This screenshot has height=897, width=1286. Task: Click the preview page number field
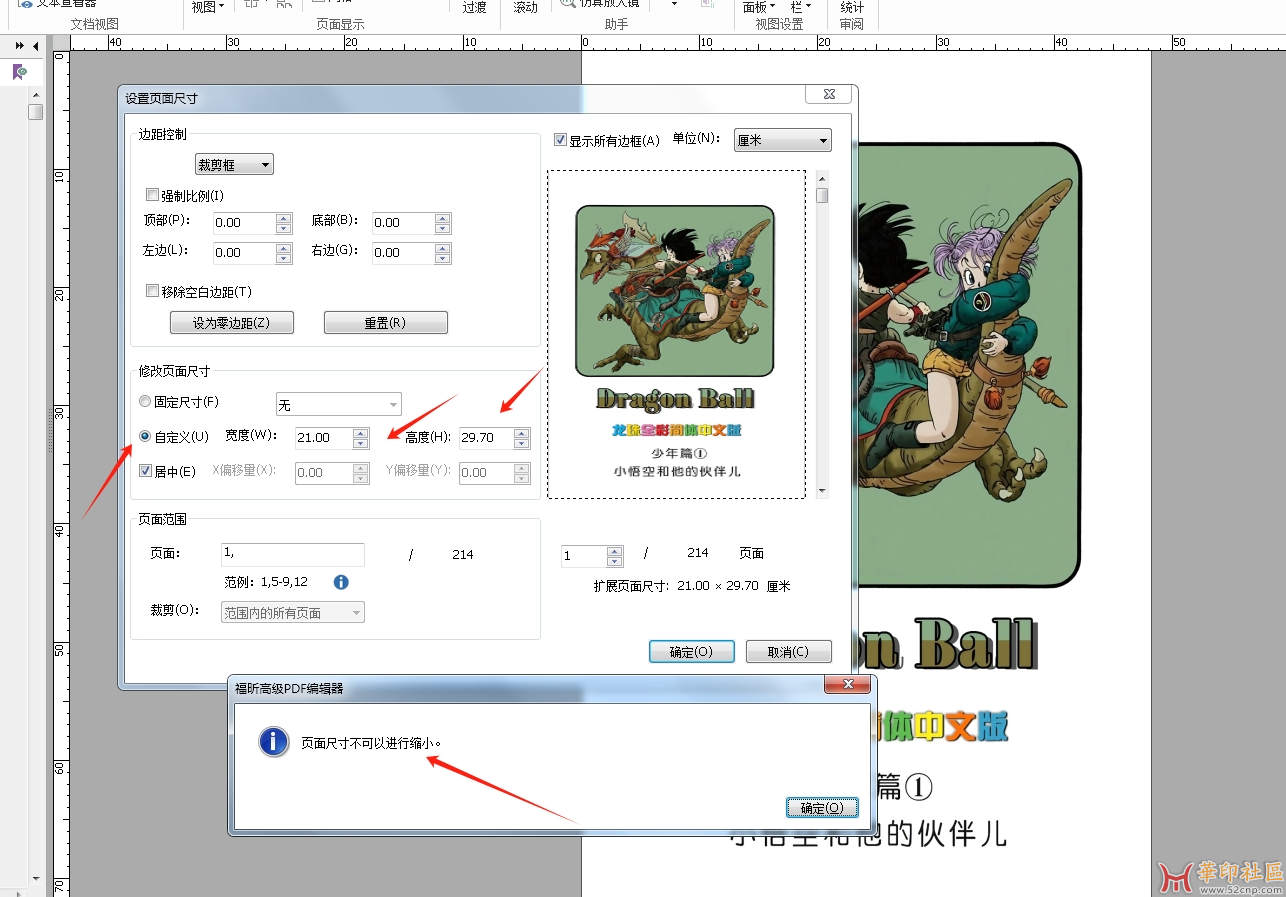click(x=583, y=555)
